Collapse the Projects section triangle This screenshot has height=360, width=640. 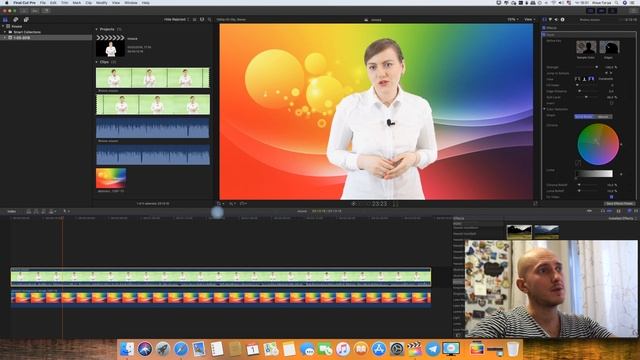(97, 29)
